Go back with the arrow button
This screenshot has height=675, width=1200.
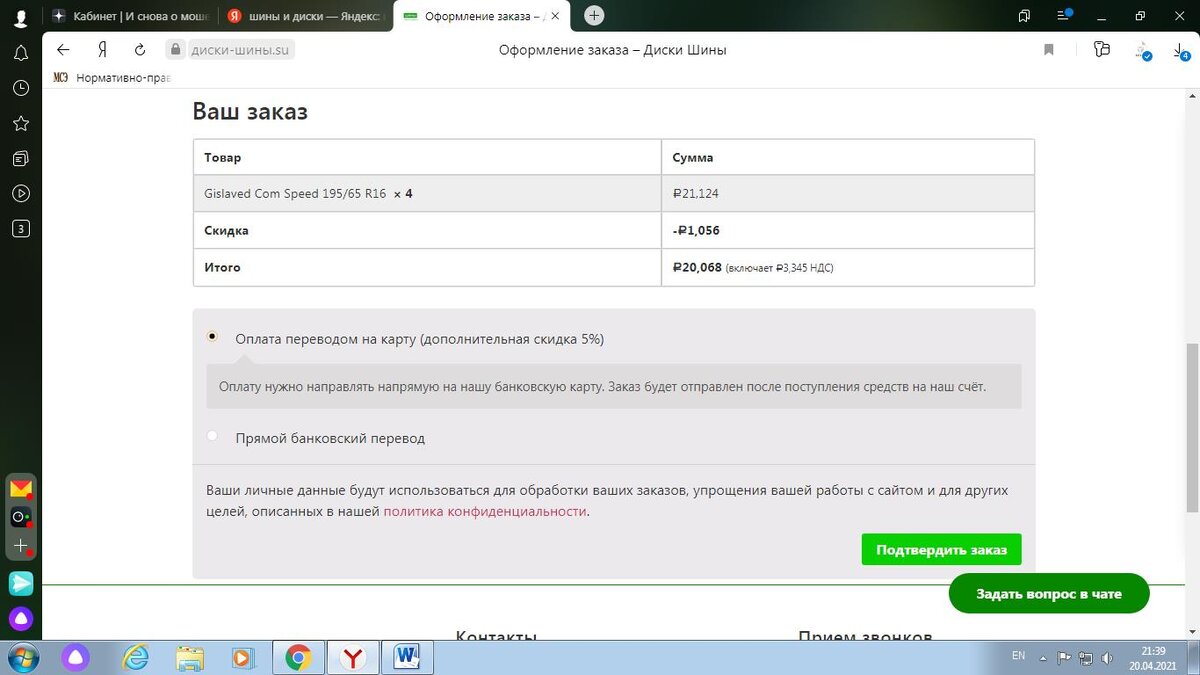coord(64,50)
